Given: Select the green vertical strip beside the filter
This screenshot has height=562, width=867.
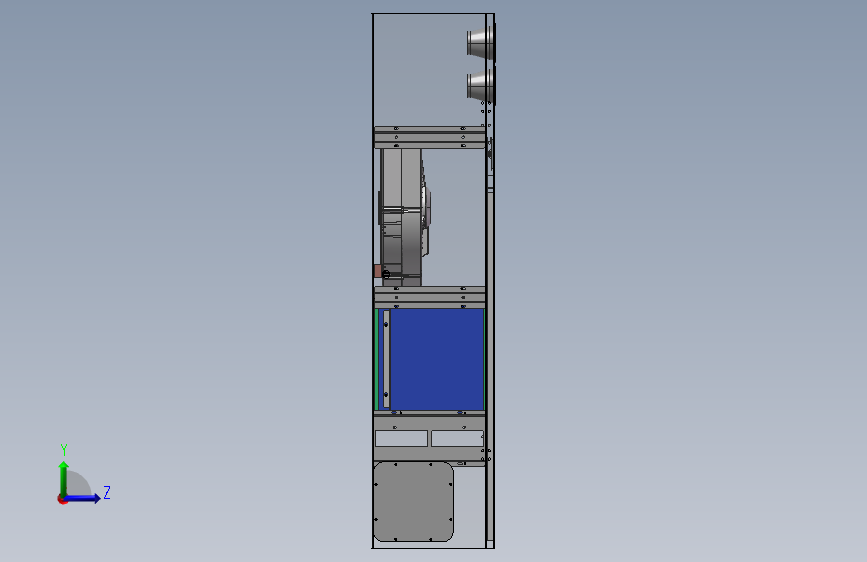Looking at the screenshot, I should (x=377, y=360).
